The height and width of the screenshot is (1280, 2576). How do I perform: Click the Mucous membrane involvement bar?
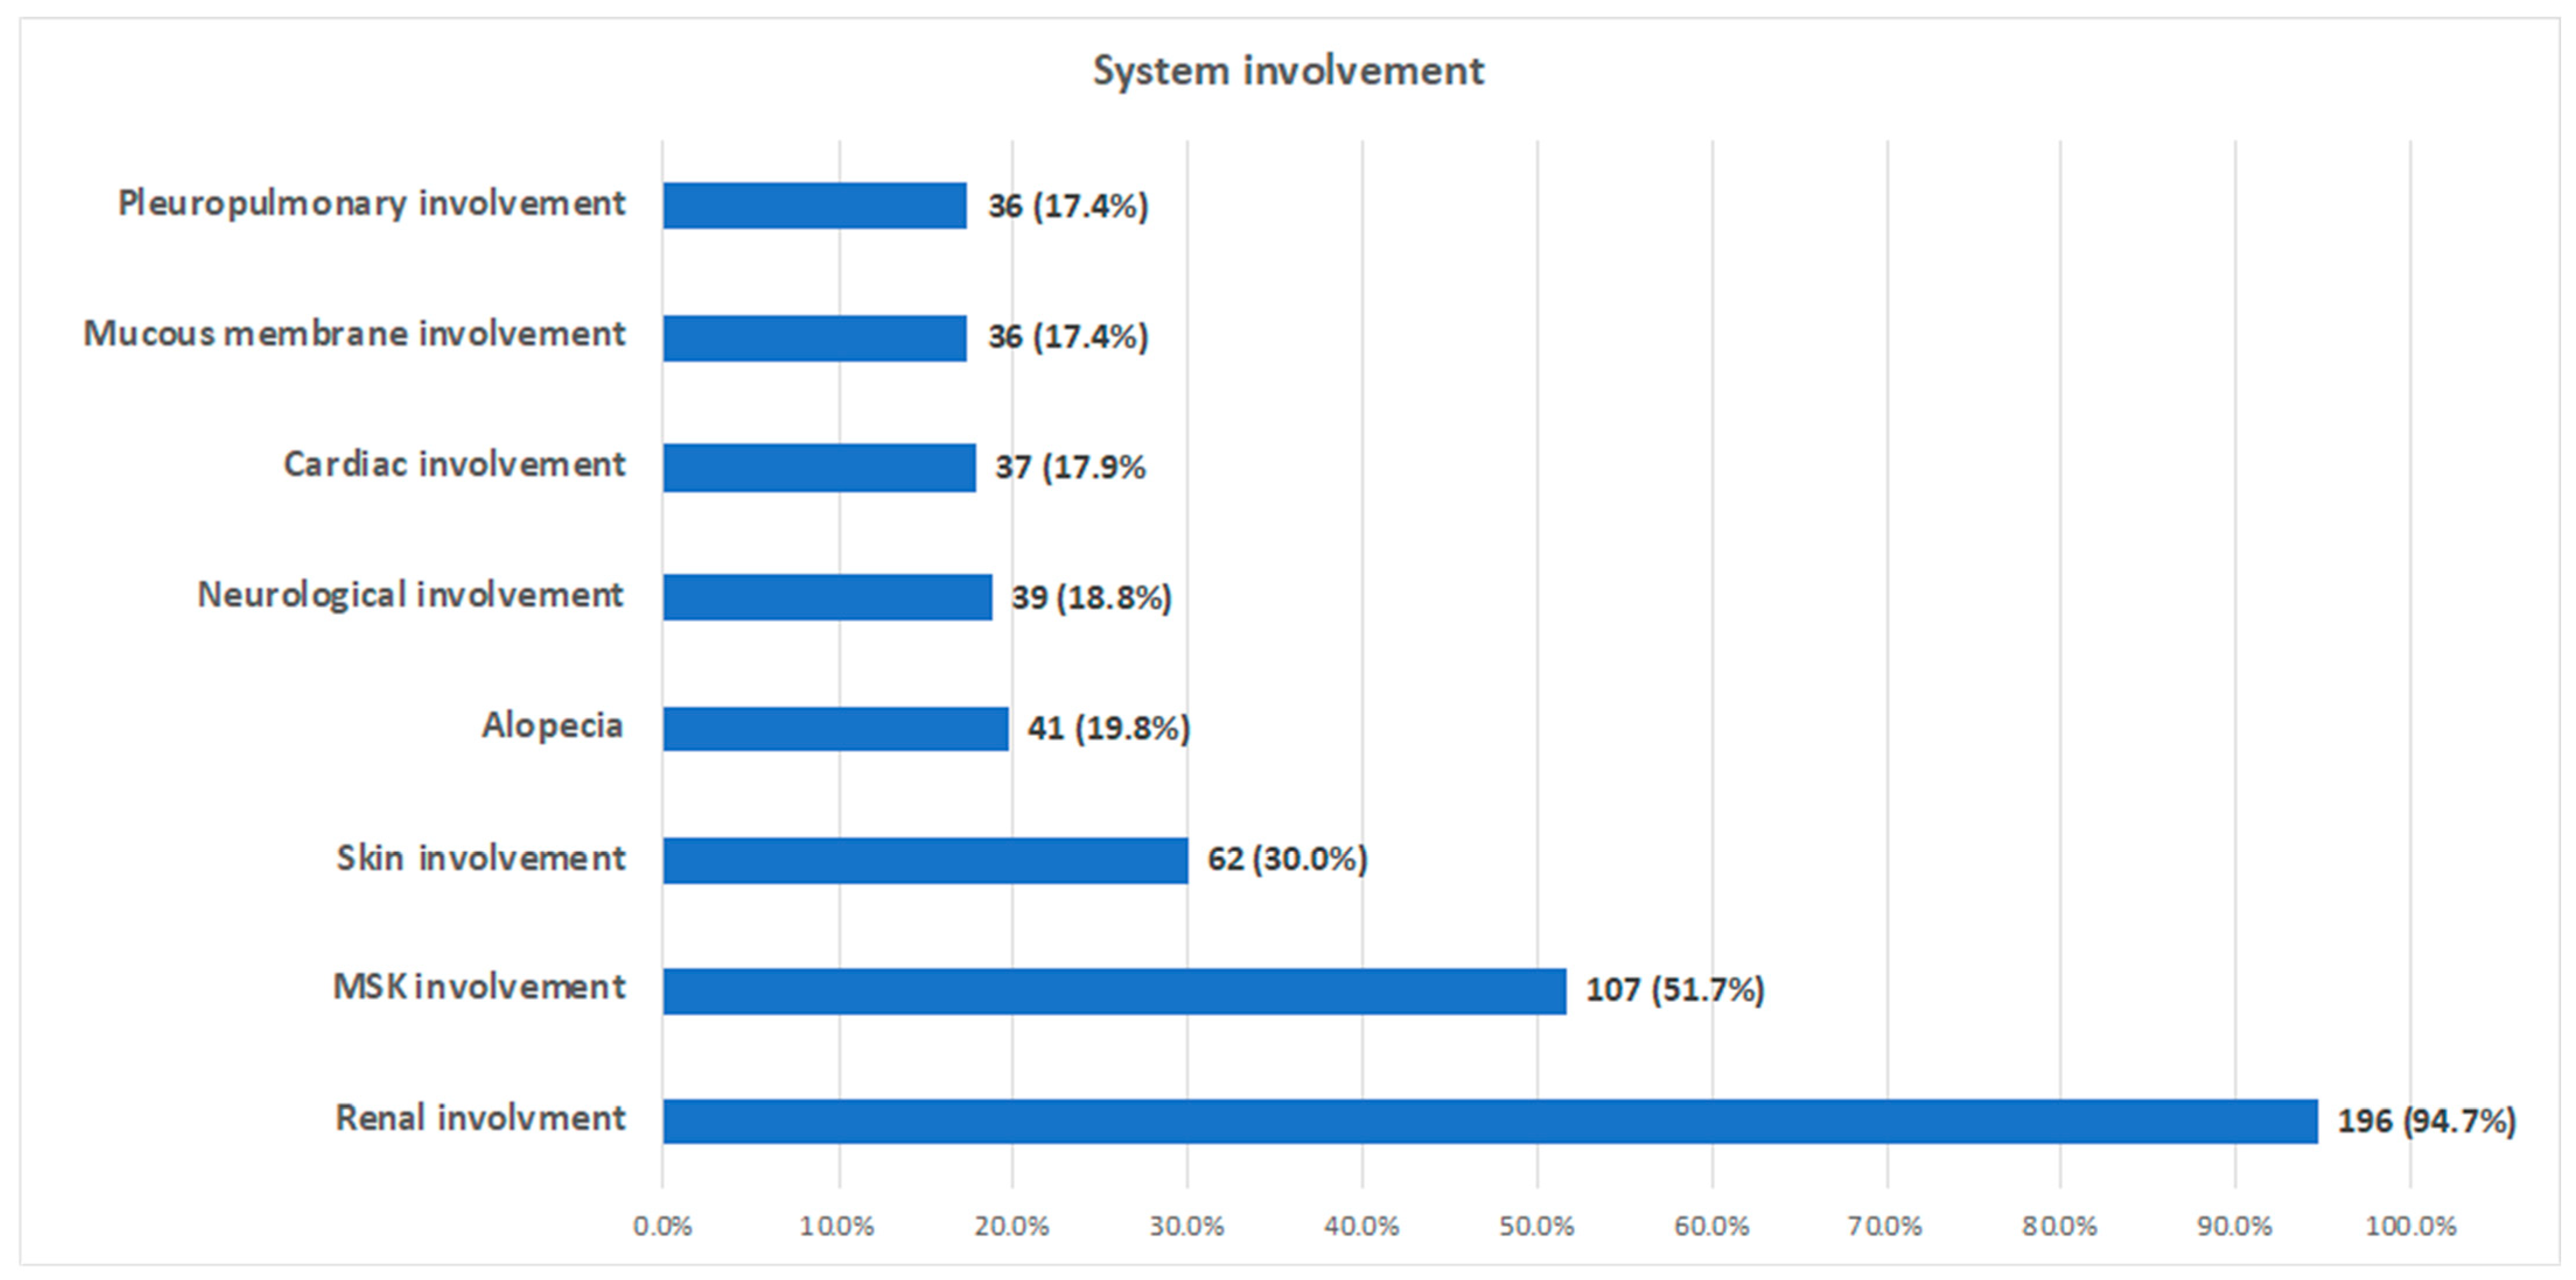click(x=814, y=337)
